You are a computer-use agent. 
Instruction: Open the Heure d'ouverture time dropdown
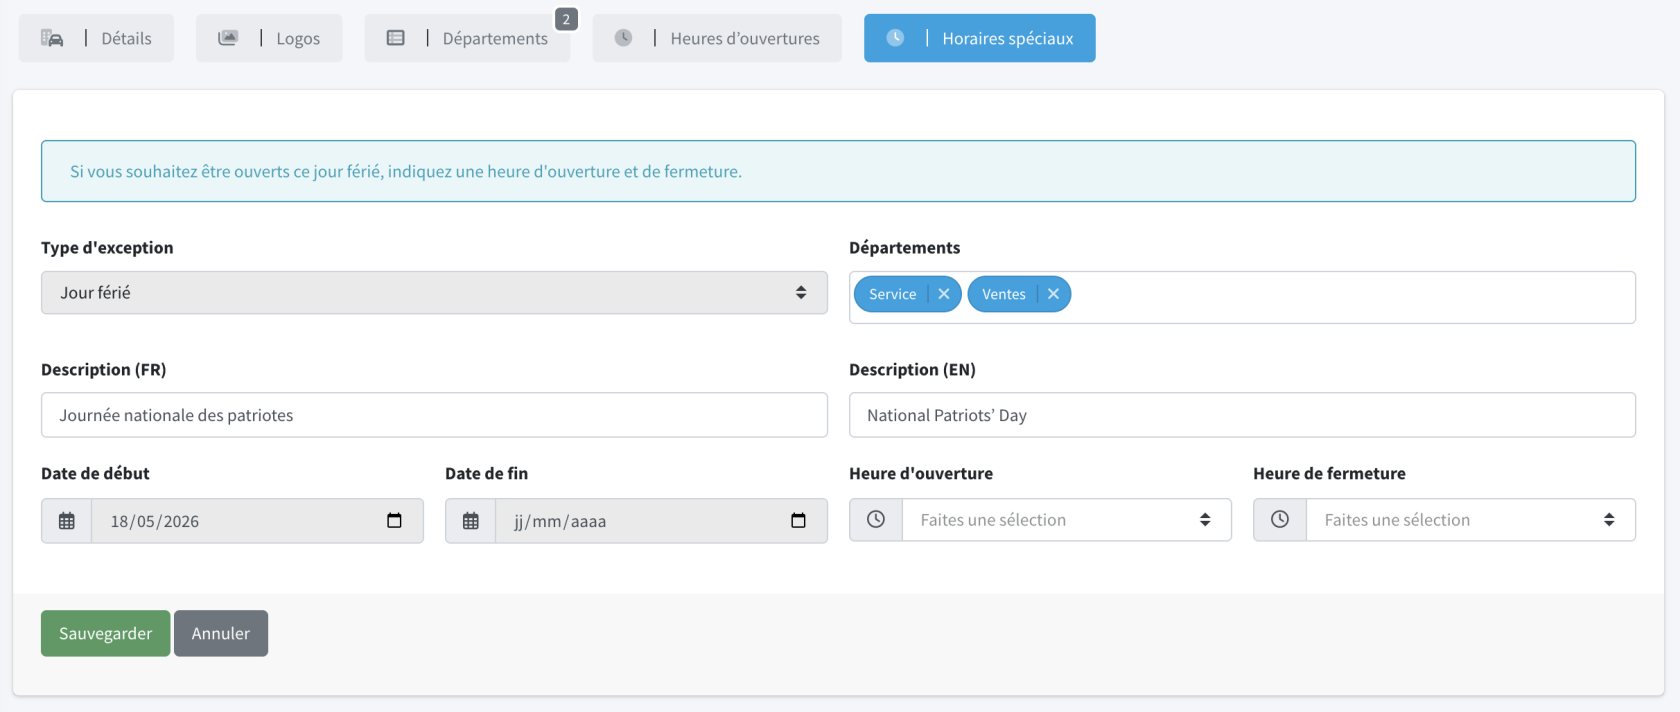(x=1067, y=520)
